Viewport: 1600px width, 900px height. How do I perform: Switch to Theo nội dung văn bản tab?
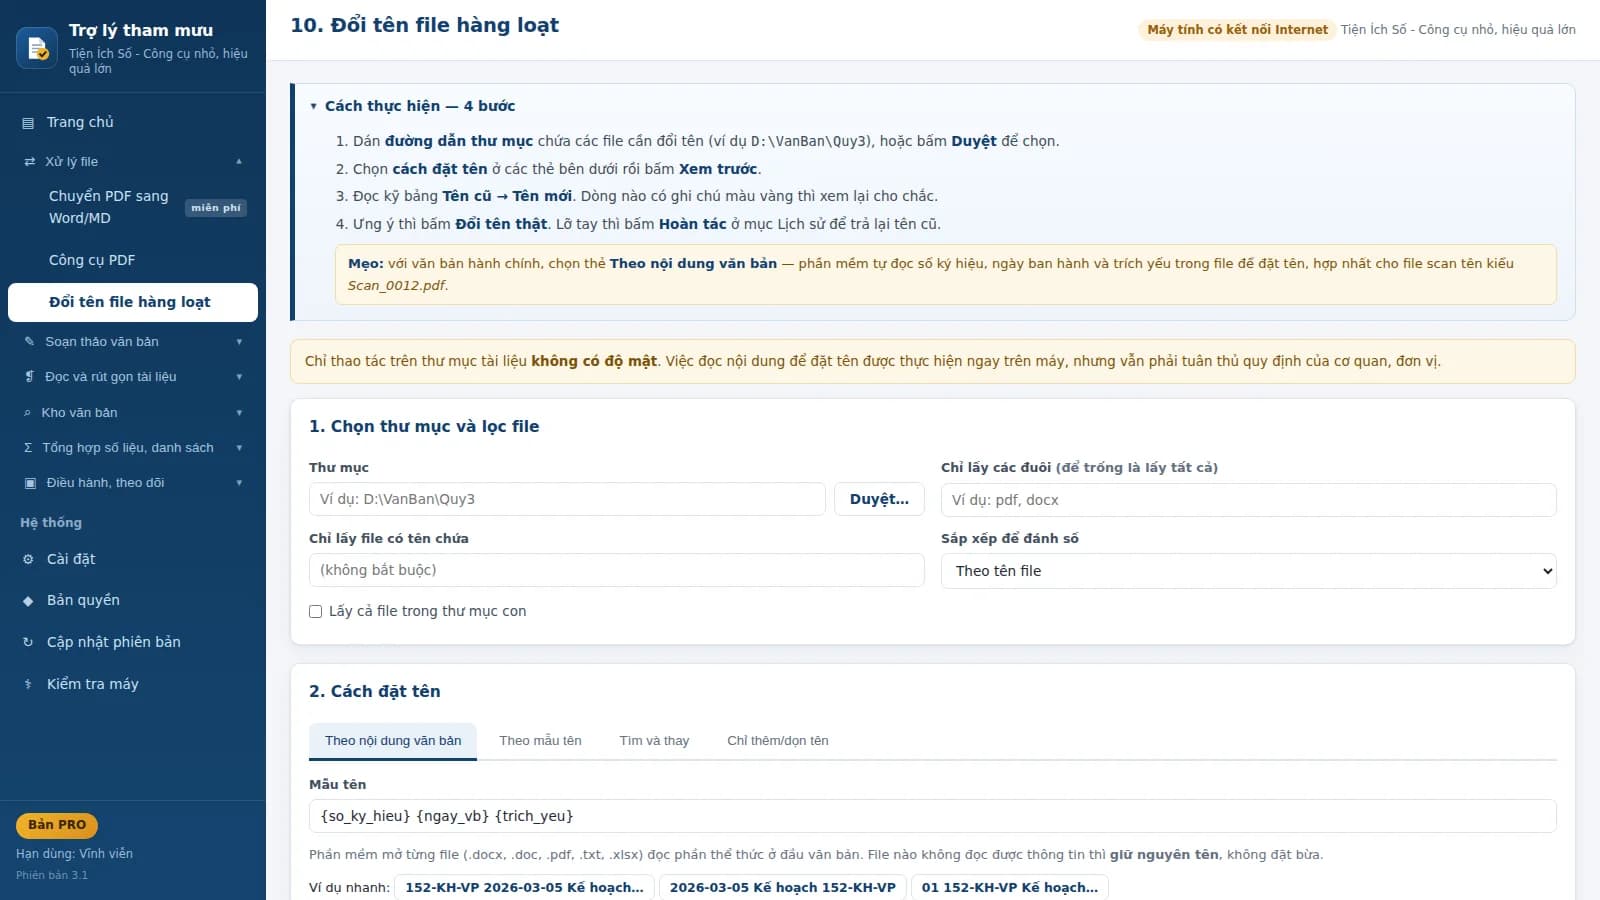(393, 741)
